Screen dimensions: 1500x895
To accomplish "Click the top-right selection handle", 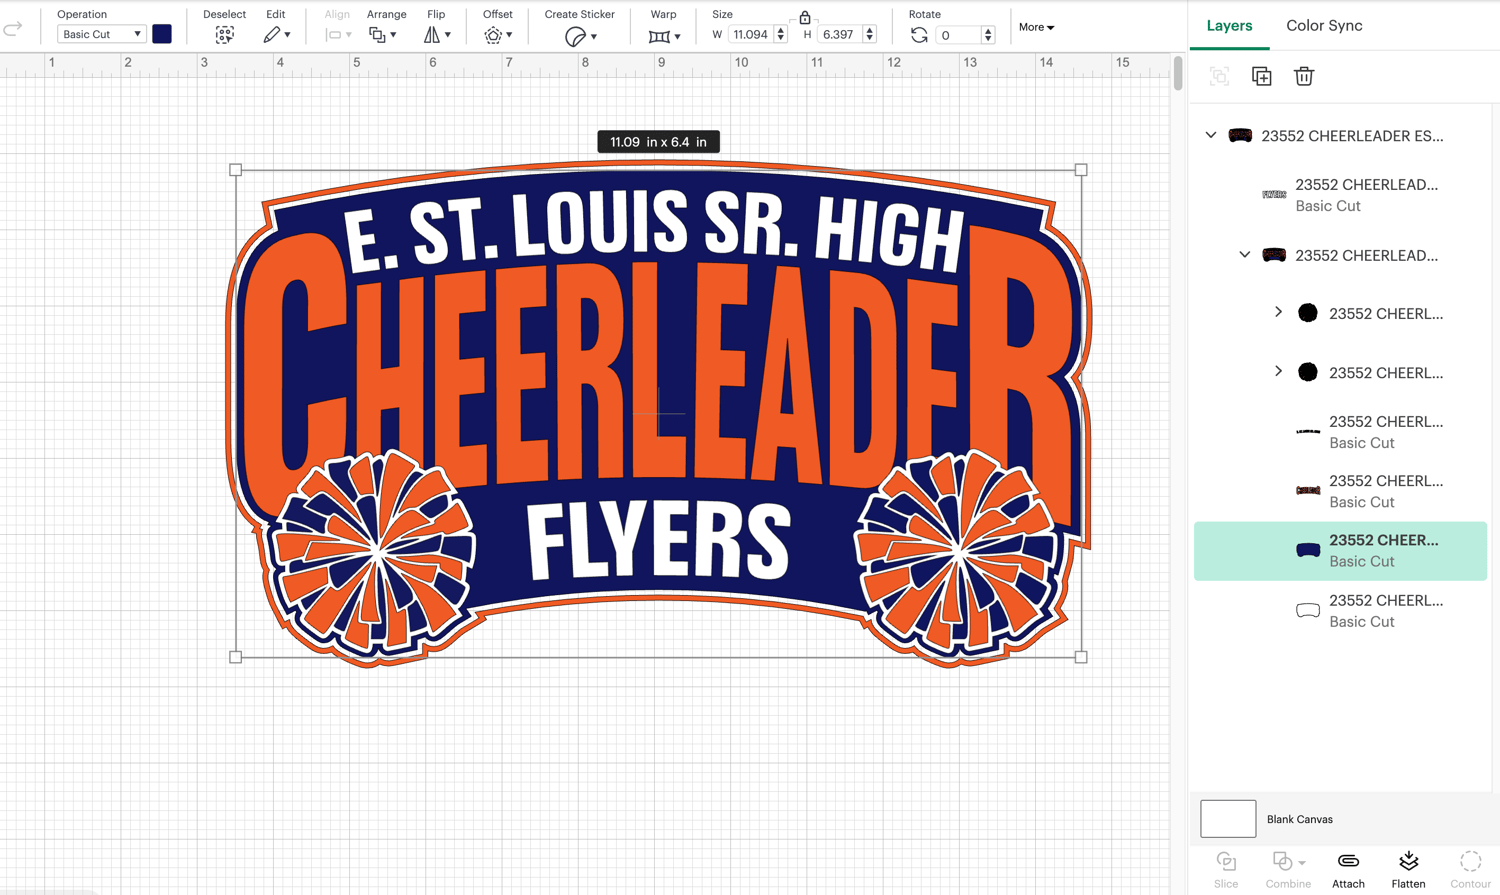I will (1081, 170).
